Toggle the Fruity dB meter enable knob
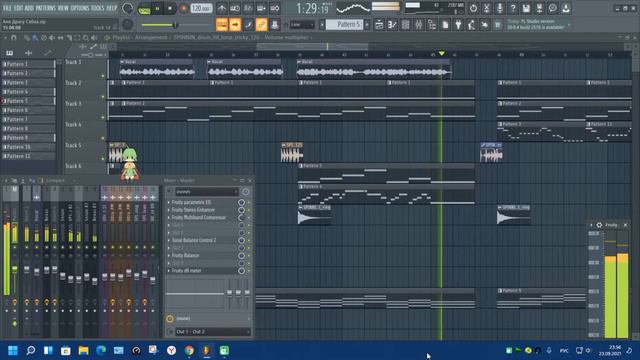Image resolution: width=640 pixels, height=360 pixels. (241, 271)
